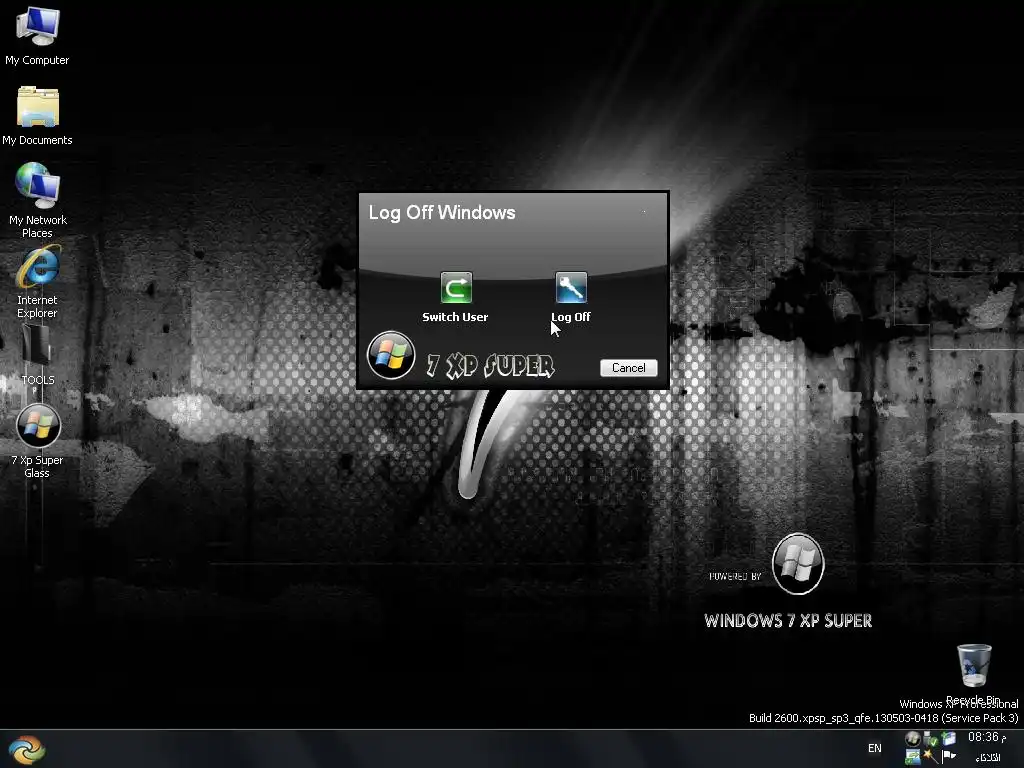This screenshot has width=1024, height=768.
Task: Click the white flag tray icon
Action: [x=949, y=757]
